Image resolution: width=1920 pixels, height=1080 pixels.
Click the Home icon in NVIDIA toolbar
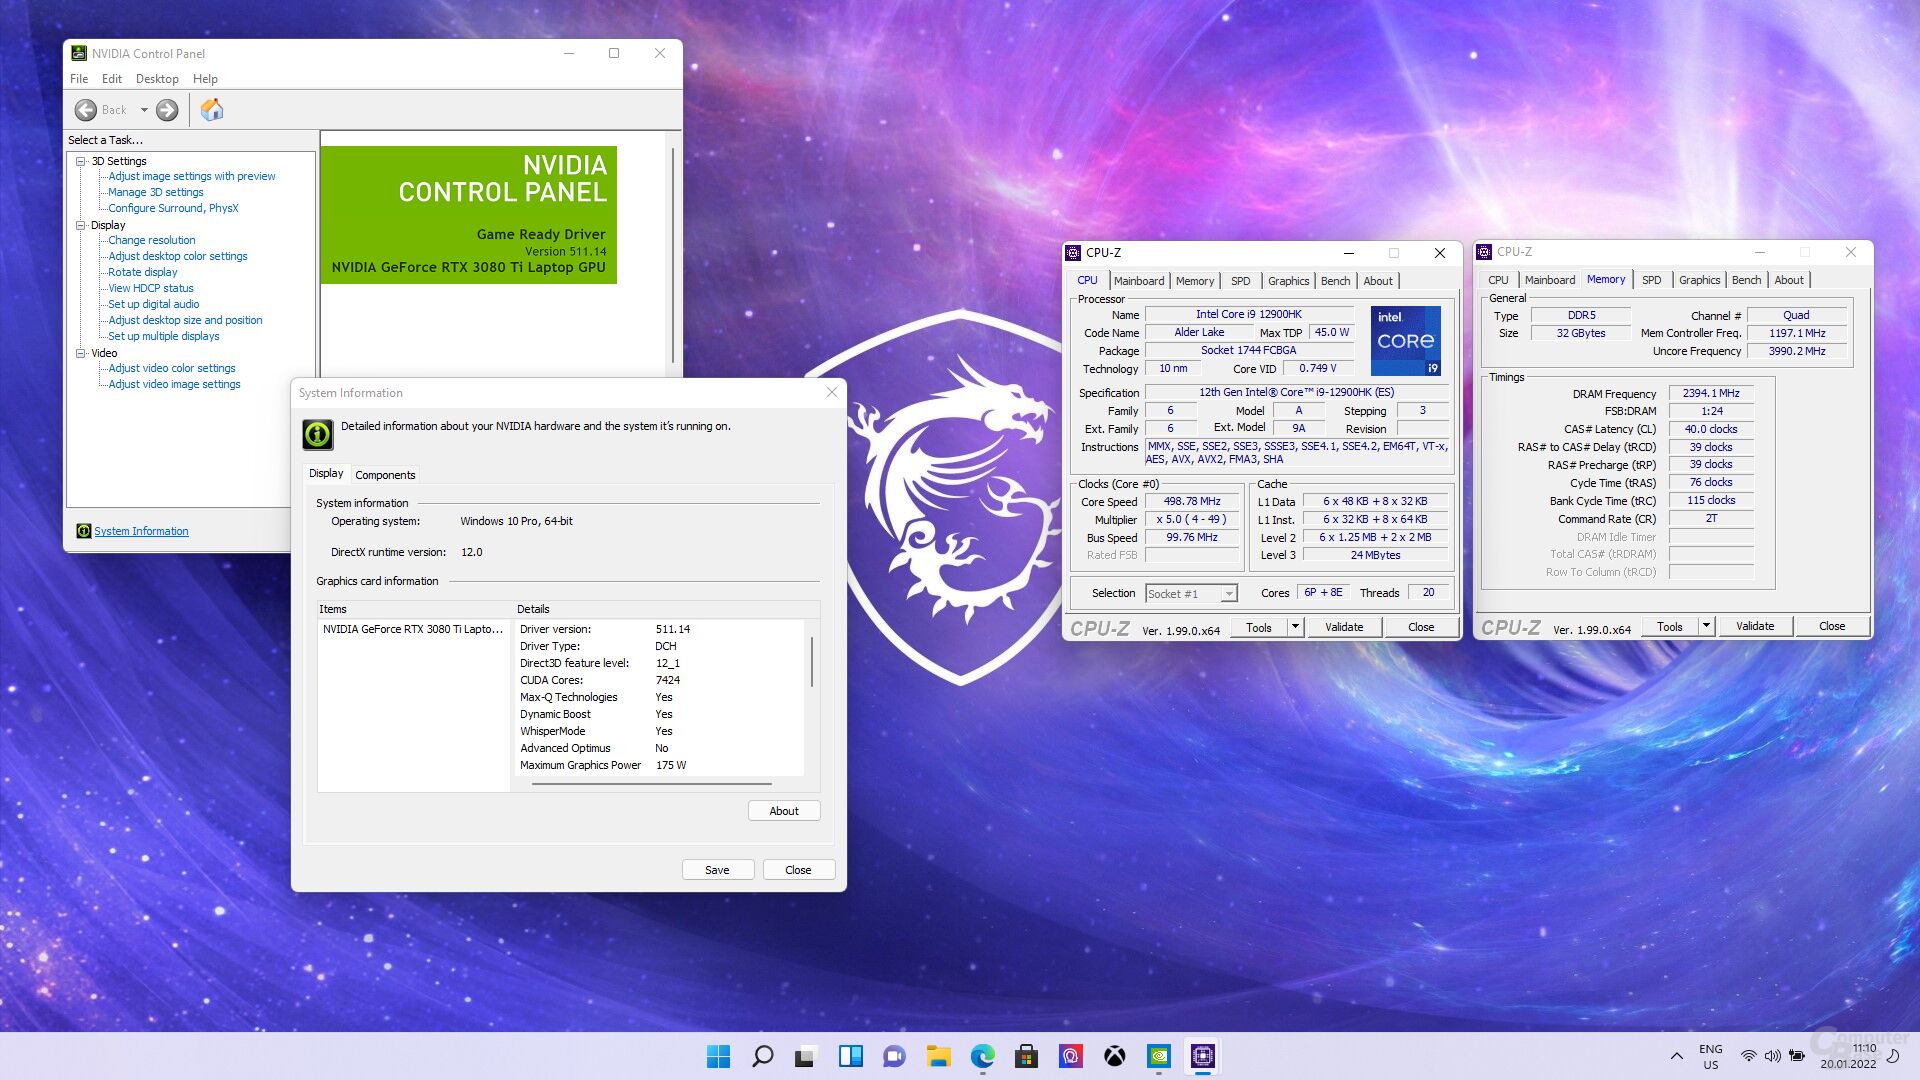pos(211,110)
